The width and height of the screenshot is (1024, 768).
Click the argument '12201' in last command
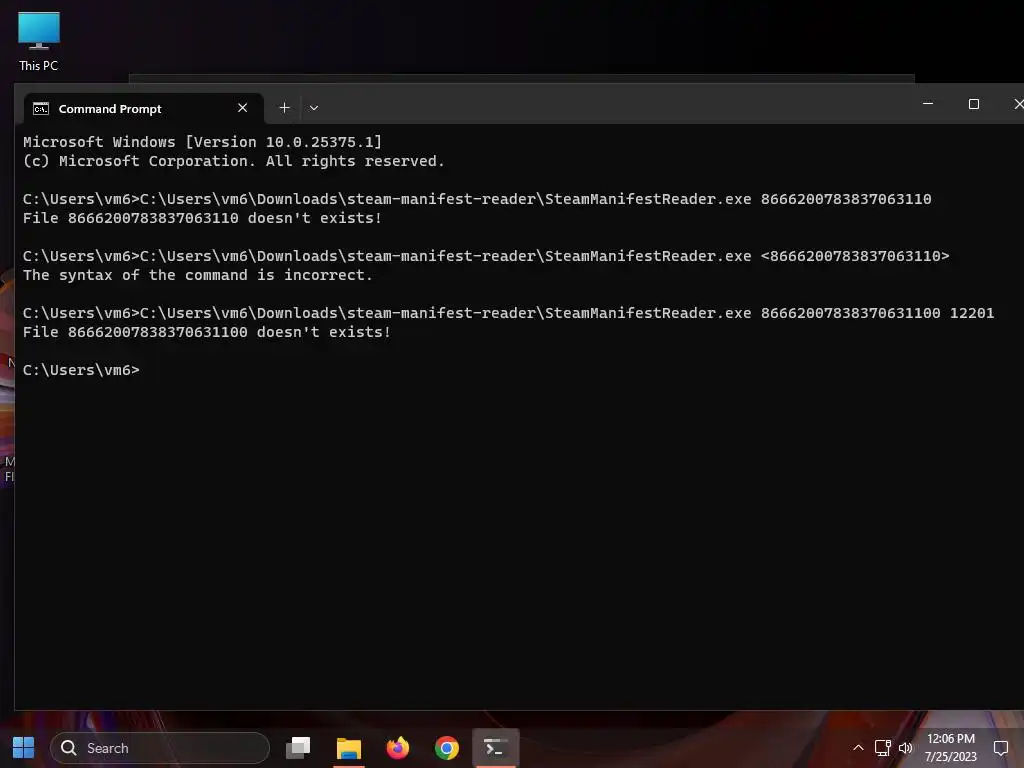[x=972, y=313]
